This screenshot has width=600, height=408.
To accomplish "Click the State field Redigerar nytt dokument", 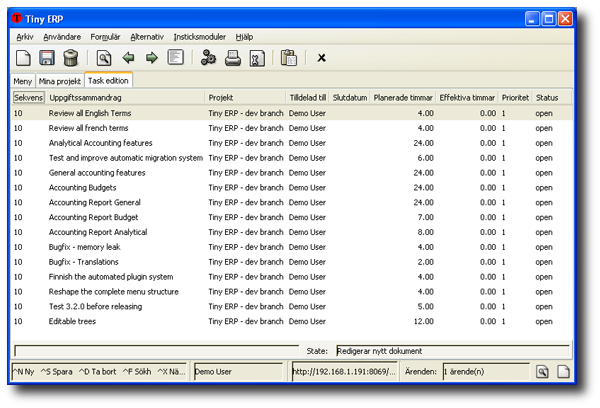I will tap(453, 351).
